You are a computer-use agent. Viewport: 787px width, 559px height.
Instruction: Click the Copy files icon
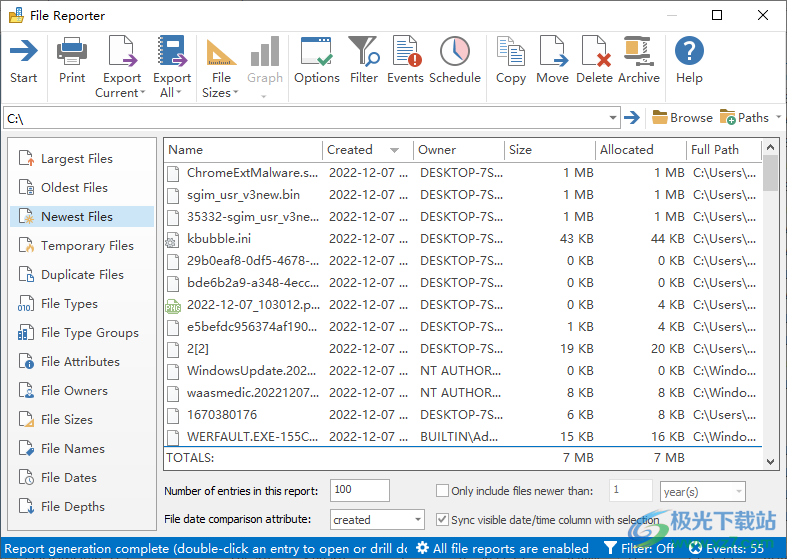tap(511, 51)
